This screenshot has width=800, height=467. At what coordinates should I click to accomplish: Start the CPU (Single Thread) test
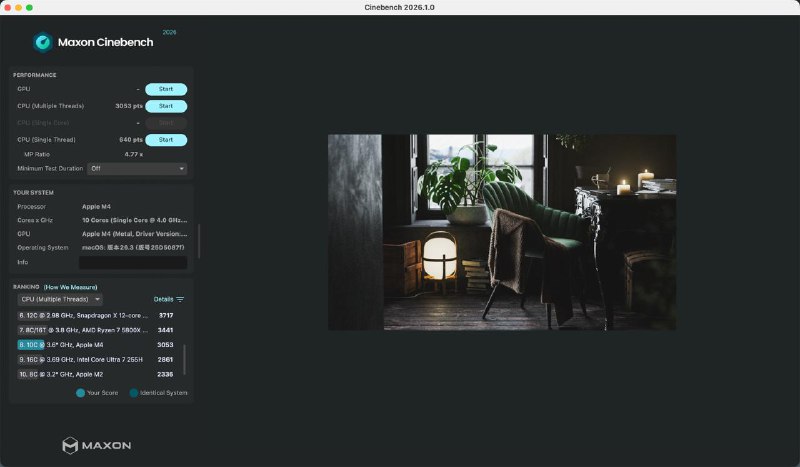[166, 140]
